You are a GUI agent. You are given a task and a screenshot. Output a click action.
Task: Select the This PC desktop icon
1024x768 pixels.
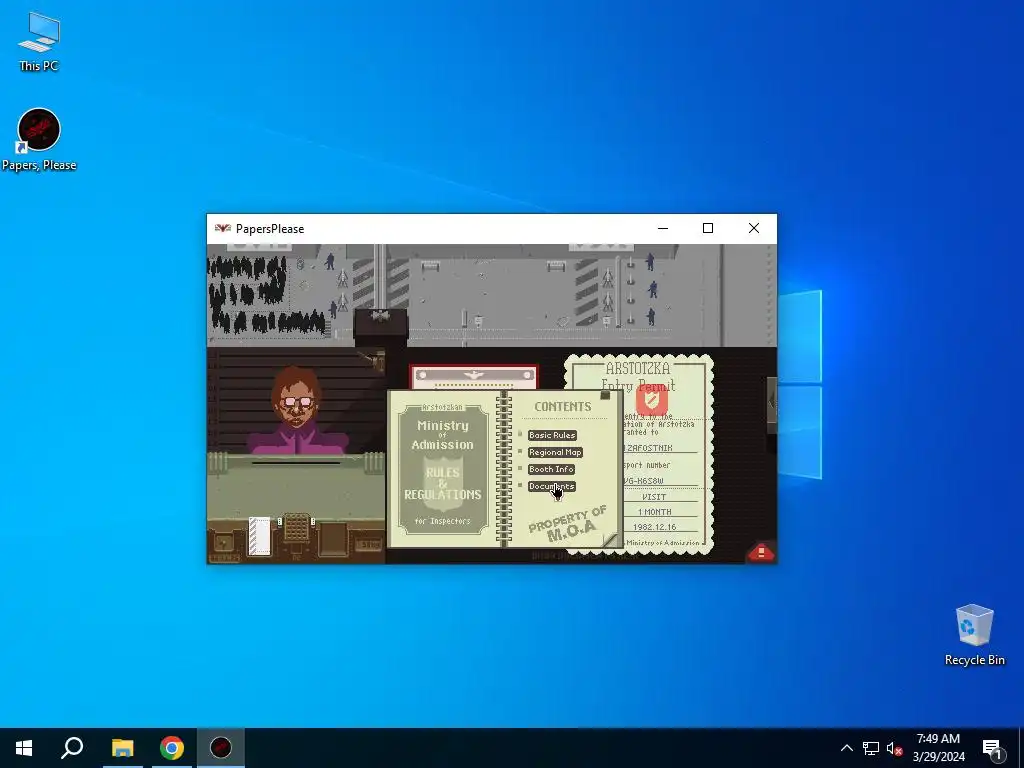point(39,41)
